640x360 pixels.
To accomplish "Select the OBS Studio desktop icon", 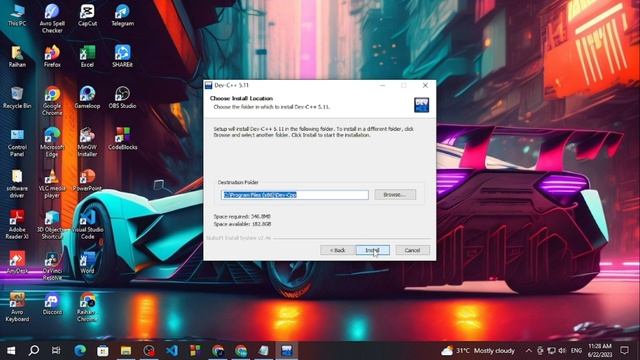I will (122, 98).
